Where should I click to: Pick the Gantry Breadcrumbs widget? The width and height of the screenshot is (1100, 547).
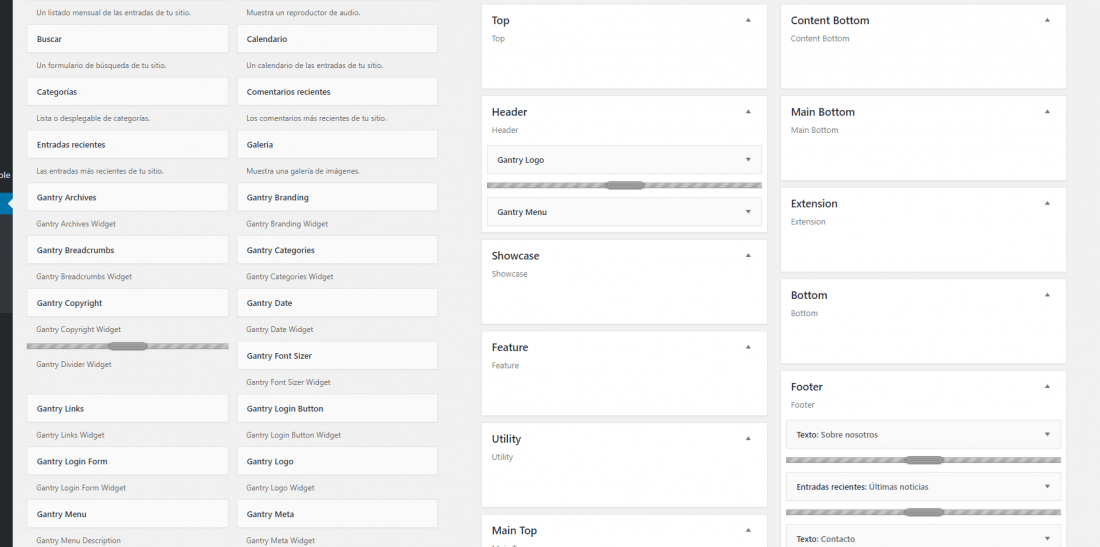128,250
